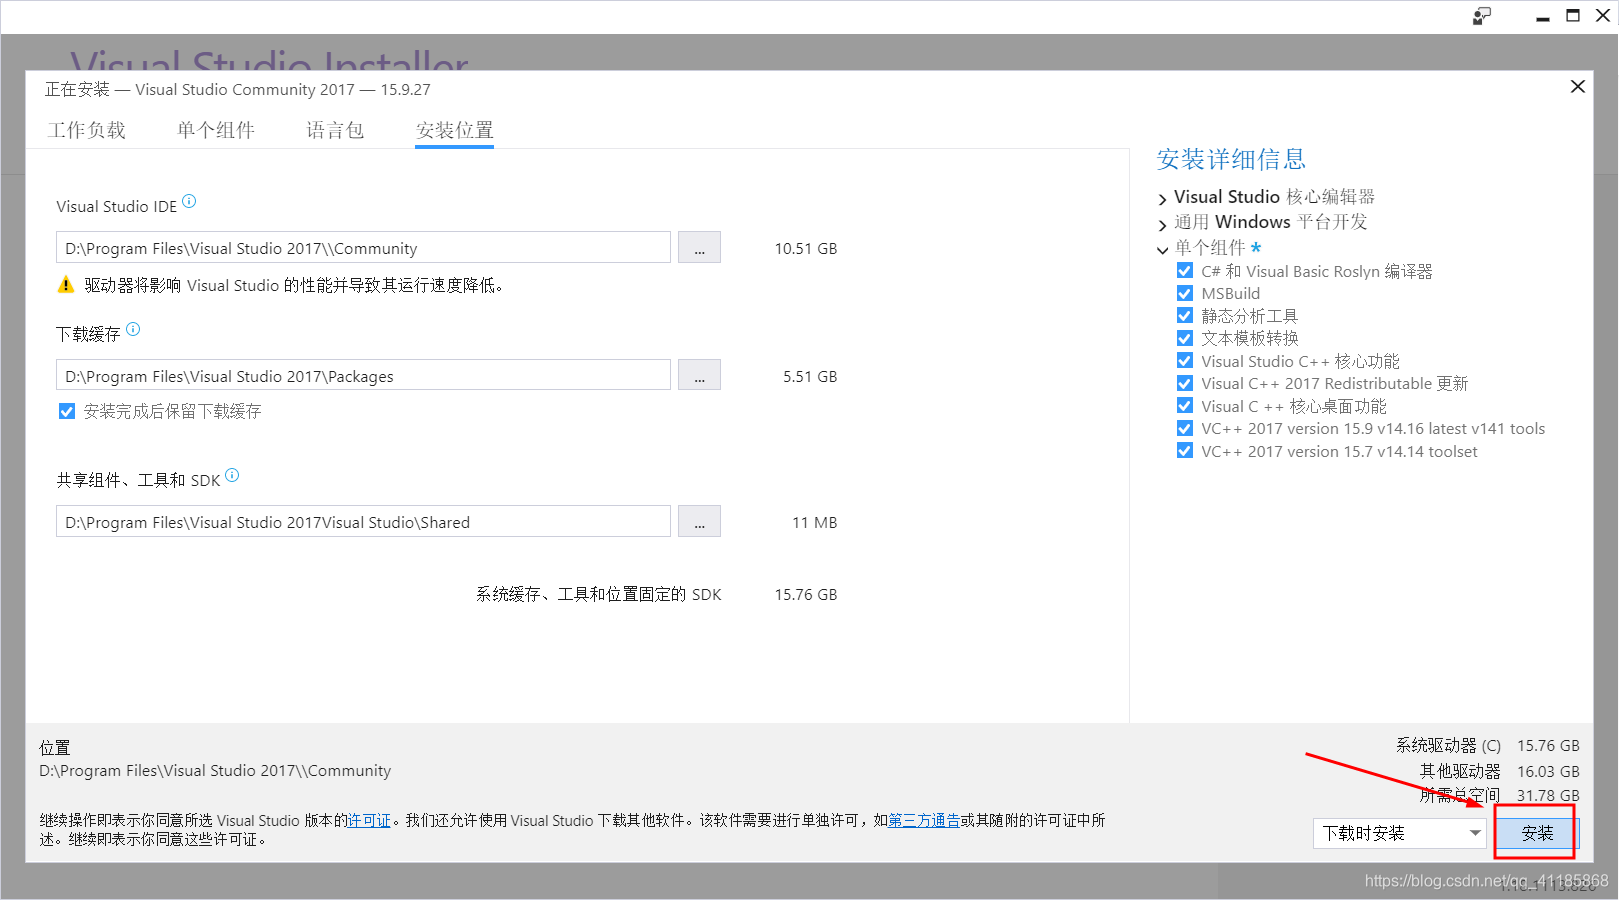1619x900 pixels.
Task: Uncheck the MSBuild component
Action: point(1185,293)
